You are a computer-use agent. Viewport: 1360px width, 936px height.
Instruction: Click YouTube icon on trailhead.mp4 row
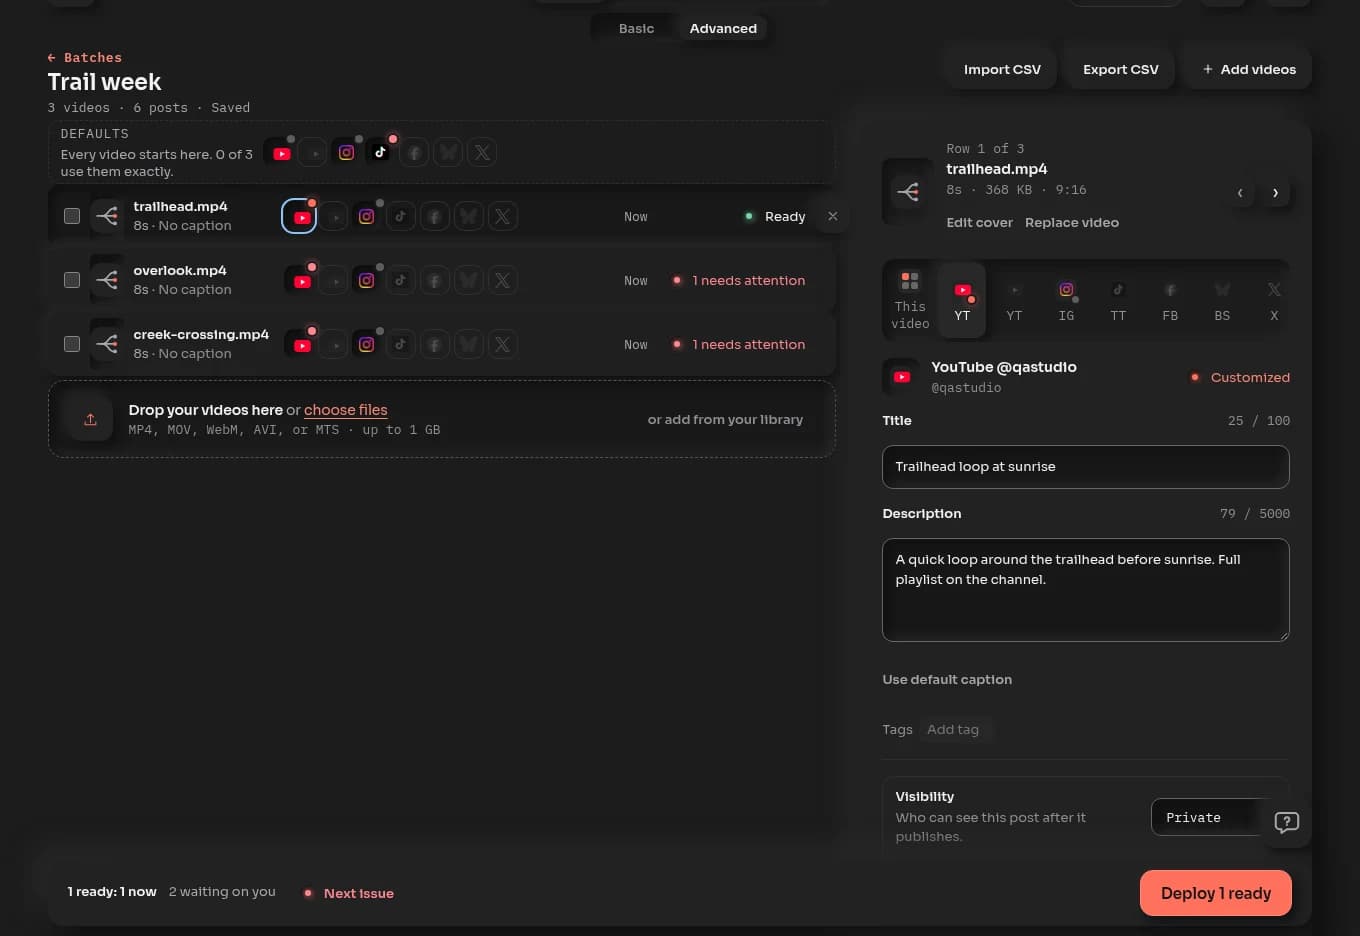(x=300, y=216)
